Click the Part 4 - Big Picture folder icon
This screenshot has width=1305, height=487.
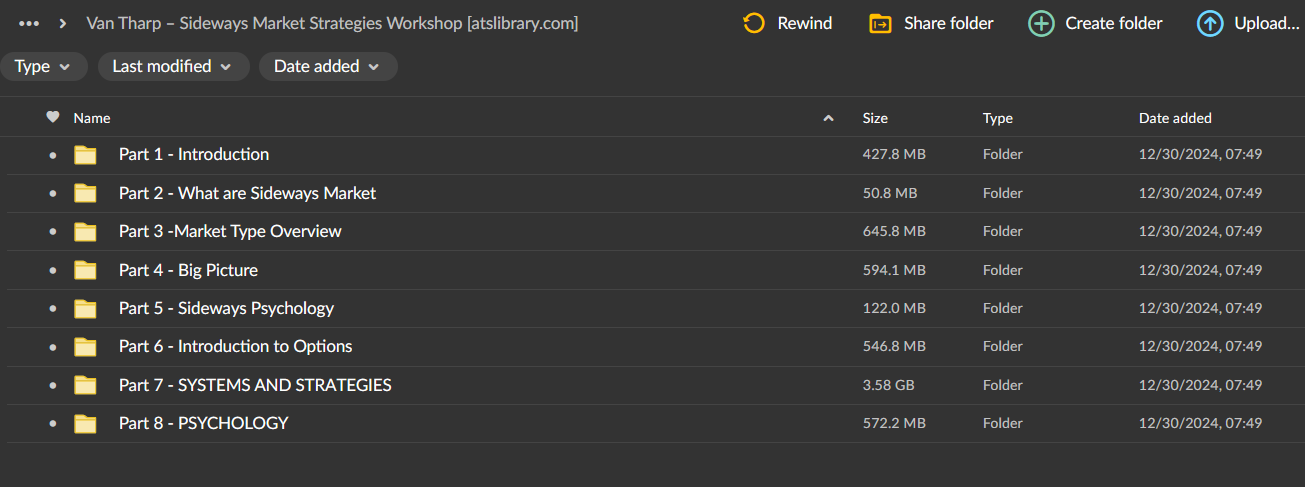(x=85, y=270)
